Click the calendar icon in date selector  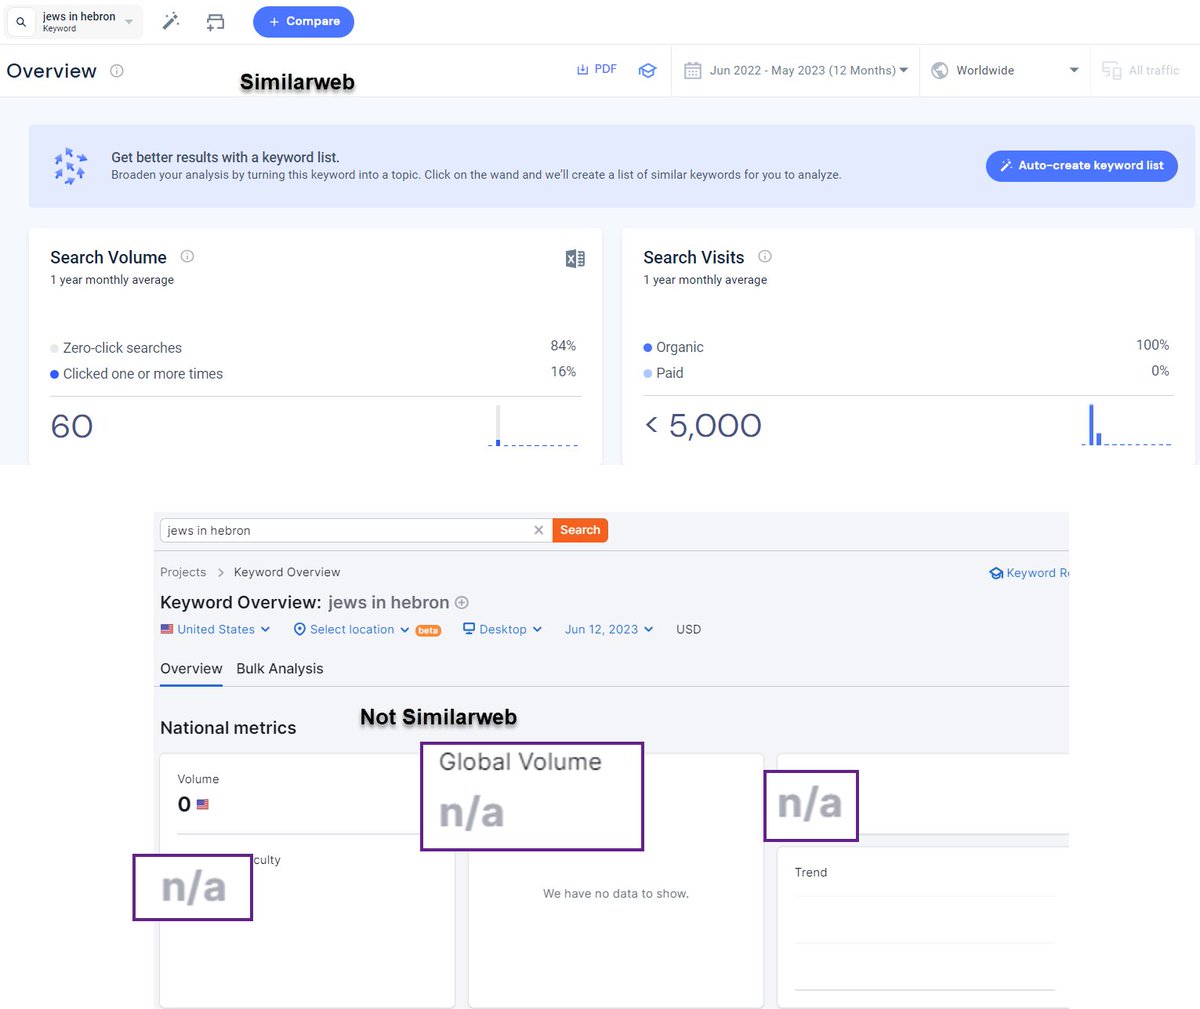click(x=692, y=70)
